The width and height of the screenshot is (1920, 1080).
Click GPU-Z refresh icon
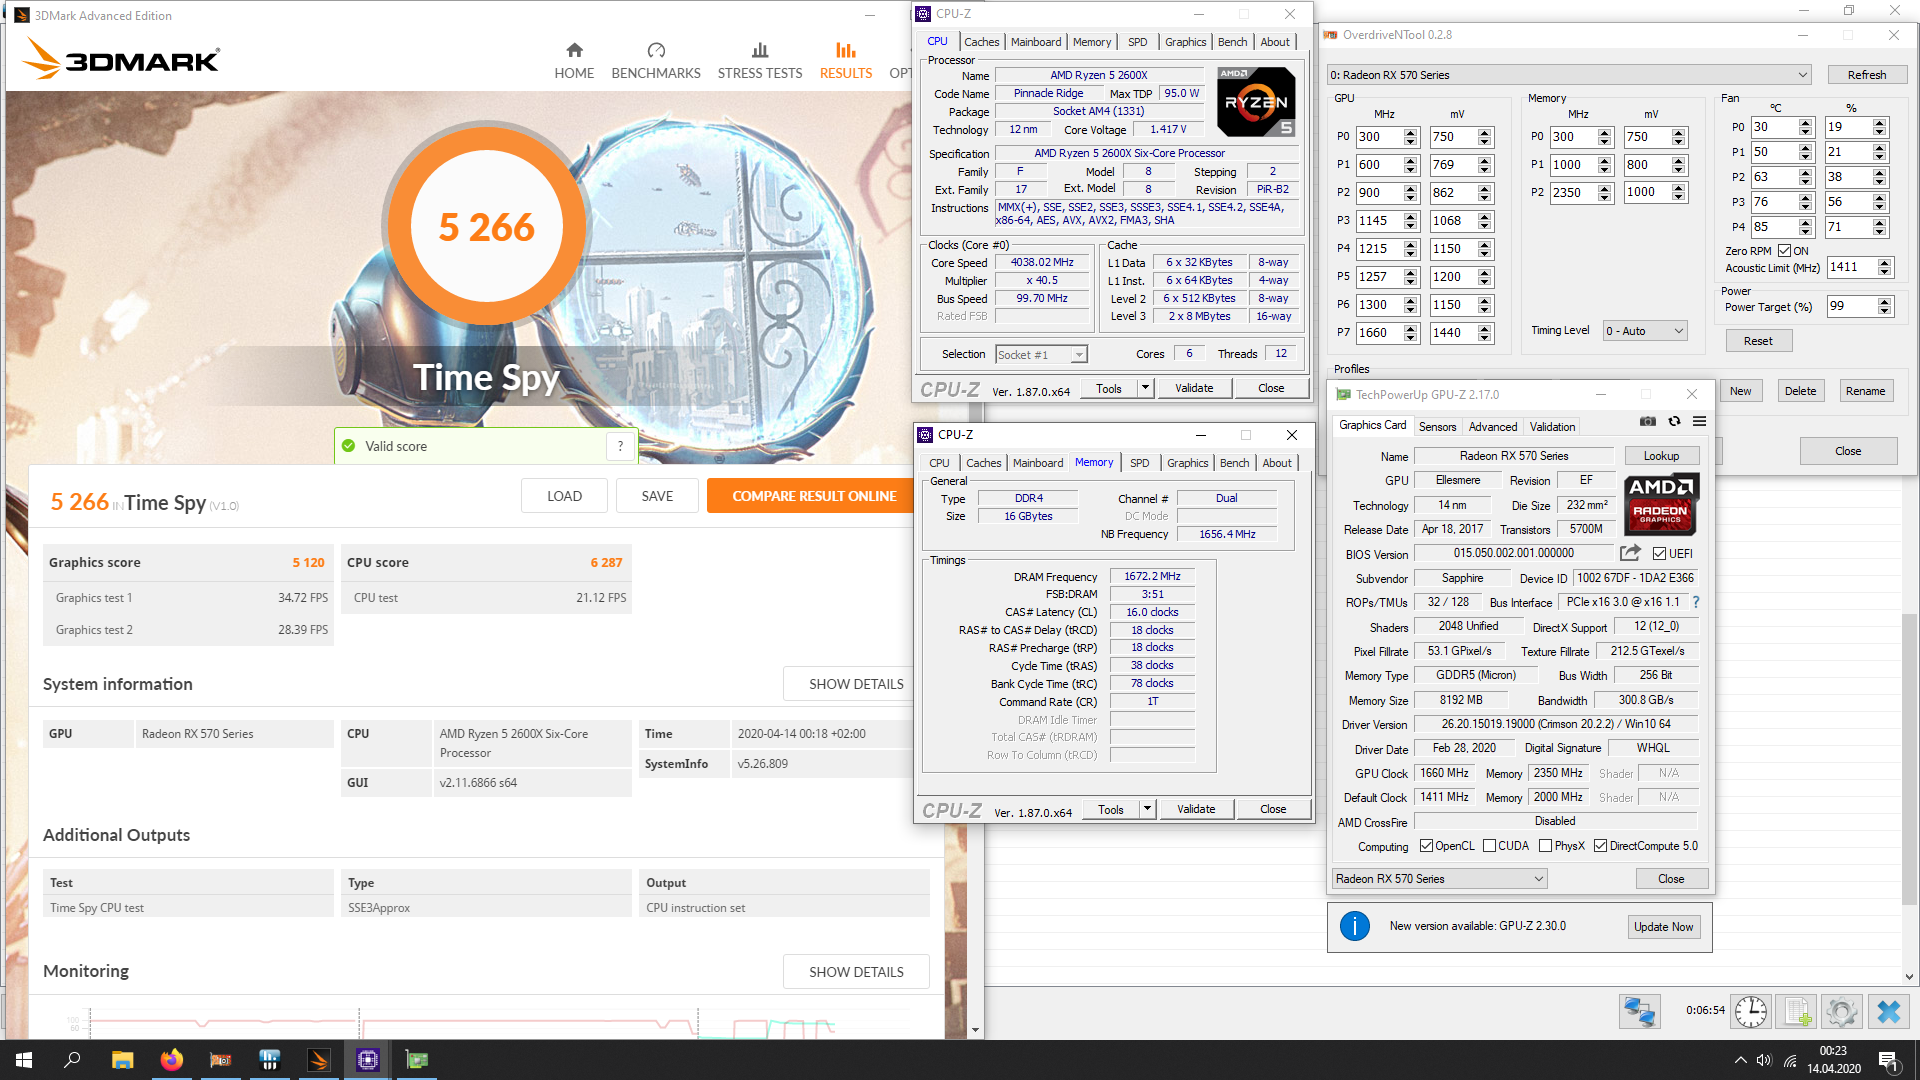[x=1674, y=422]
